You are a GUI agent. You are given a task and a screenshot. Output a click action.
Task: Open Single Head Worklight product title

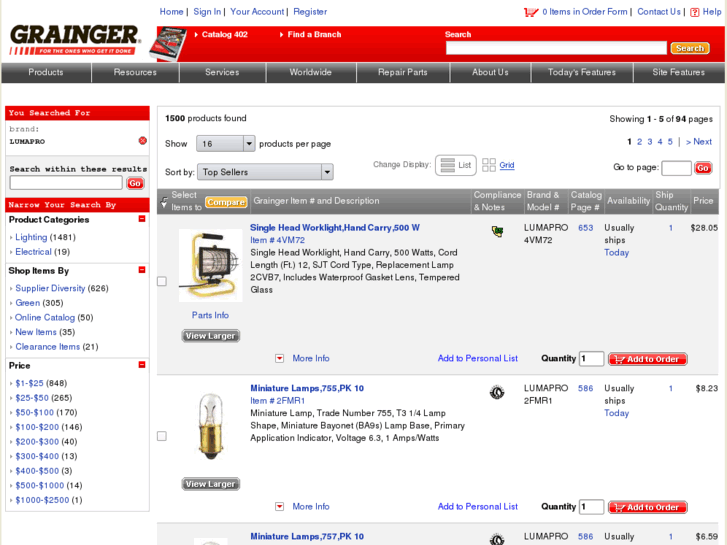[x=335, y=228]
